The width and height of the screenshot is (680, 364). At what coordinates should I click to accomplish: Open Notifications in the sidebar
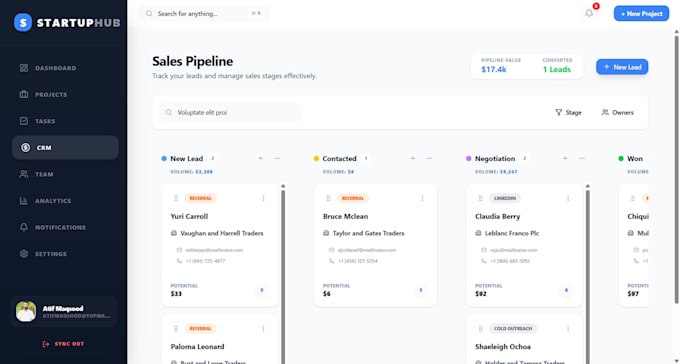coord(65,227)
